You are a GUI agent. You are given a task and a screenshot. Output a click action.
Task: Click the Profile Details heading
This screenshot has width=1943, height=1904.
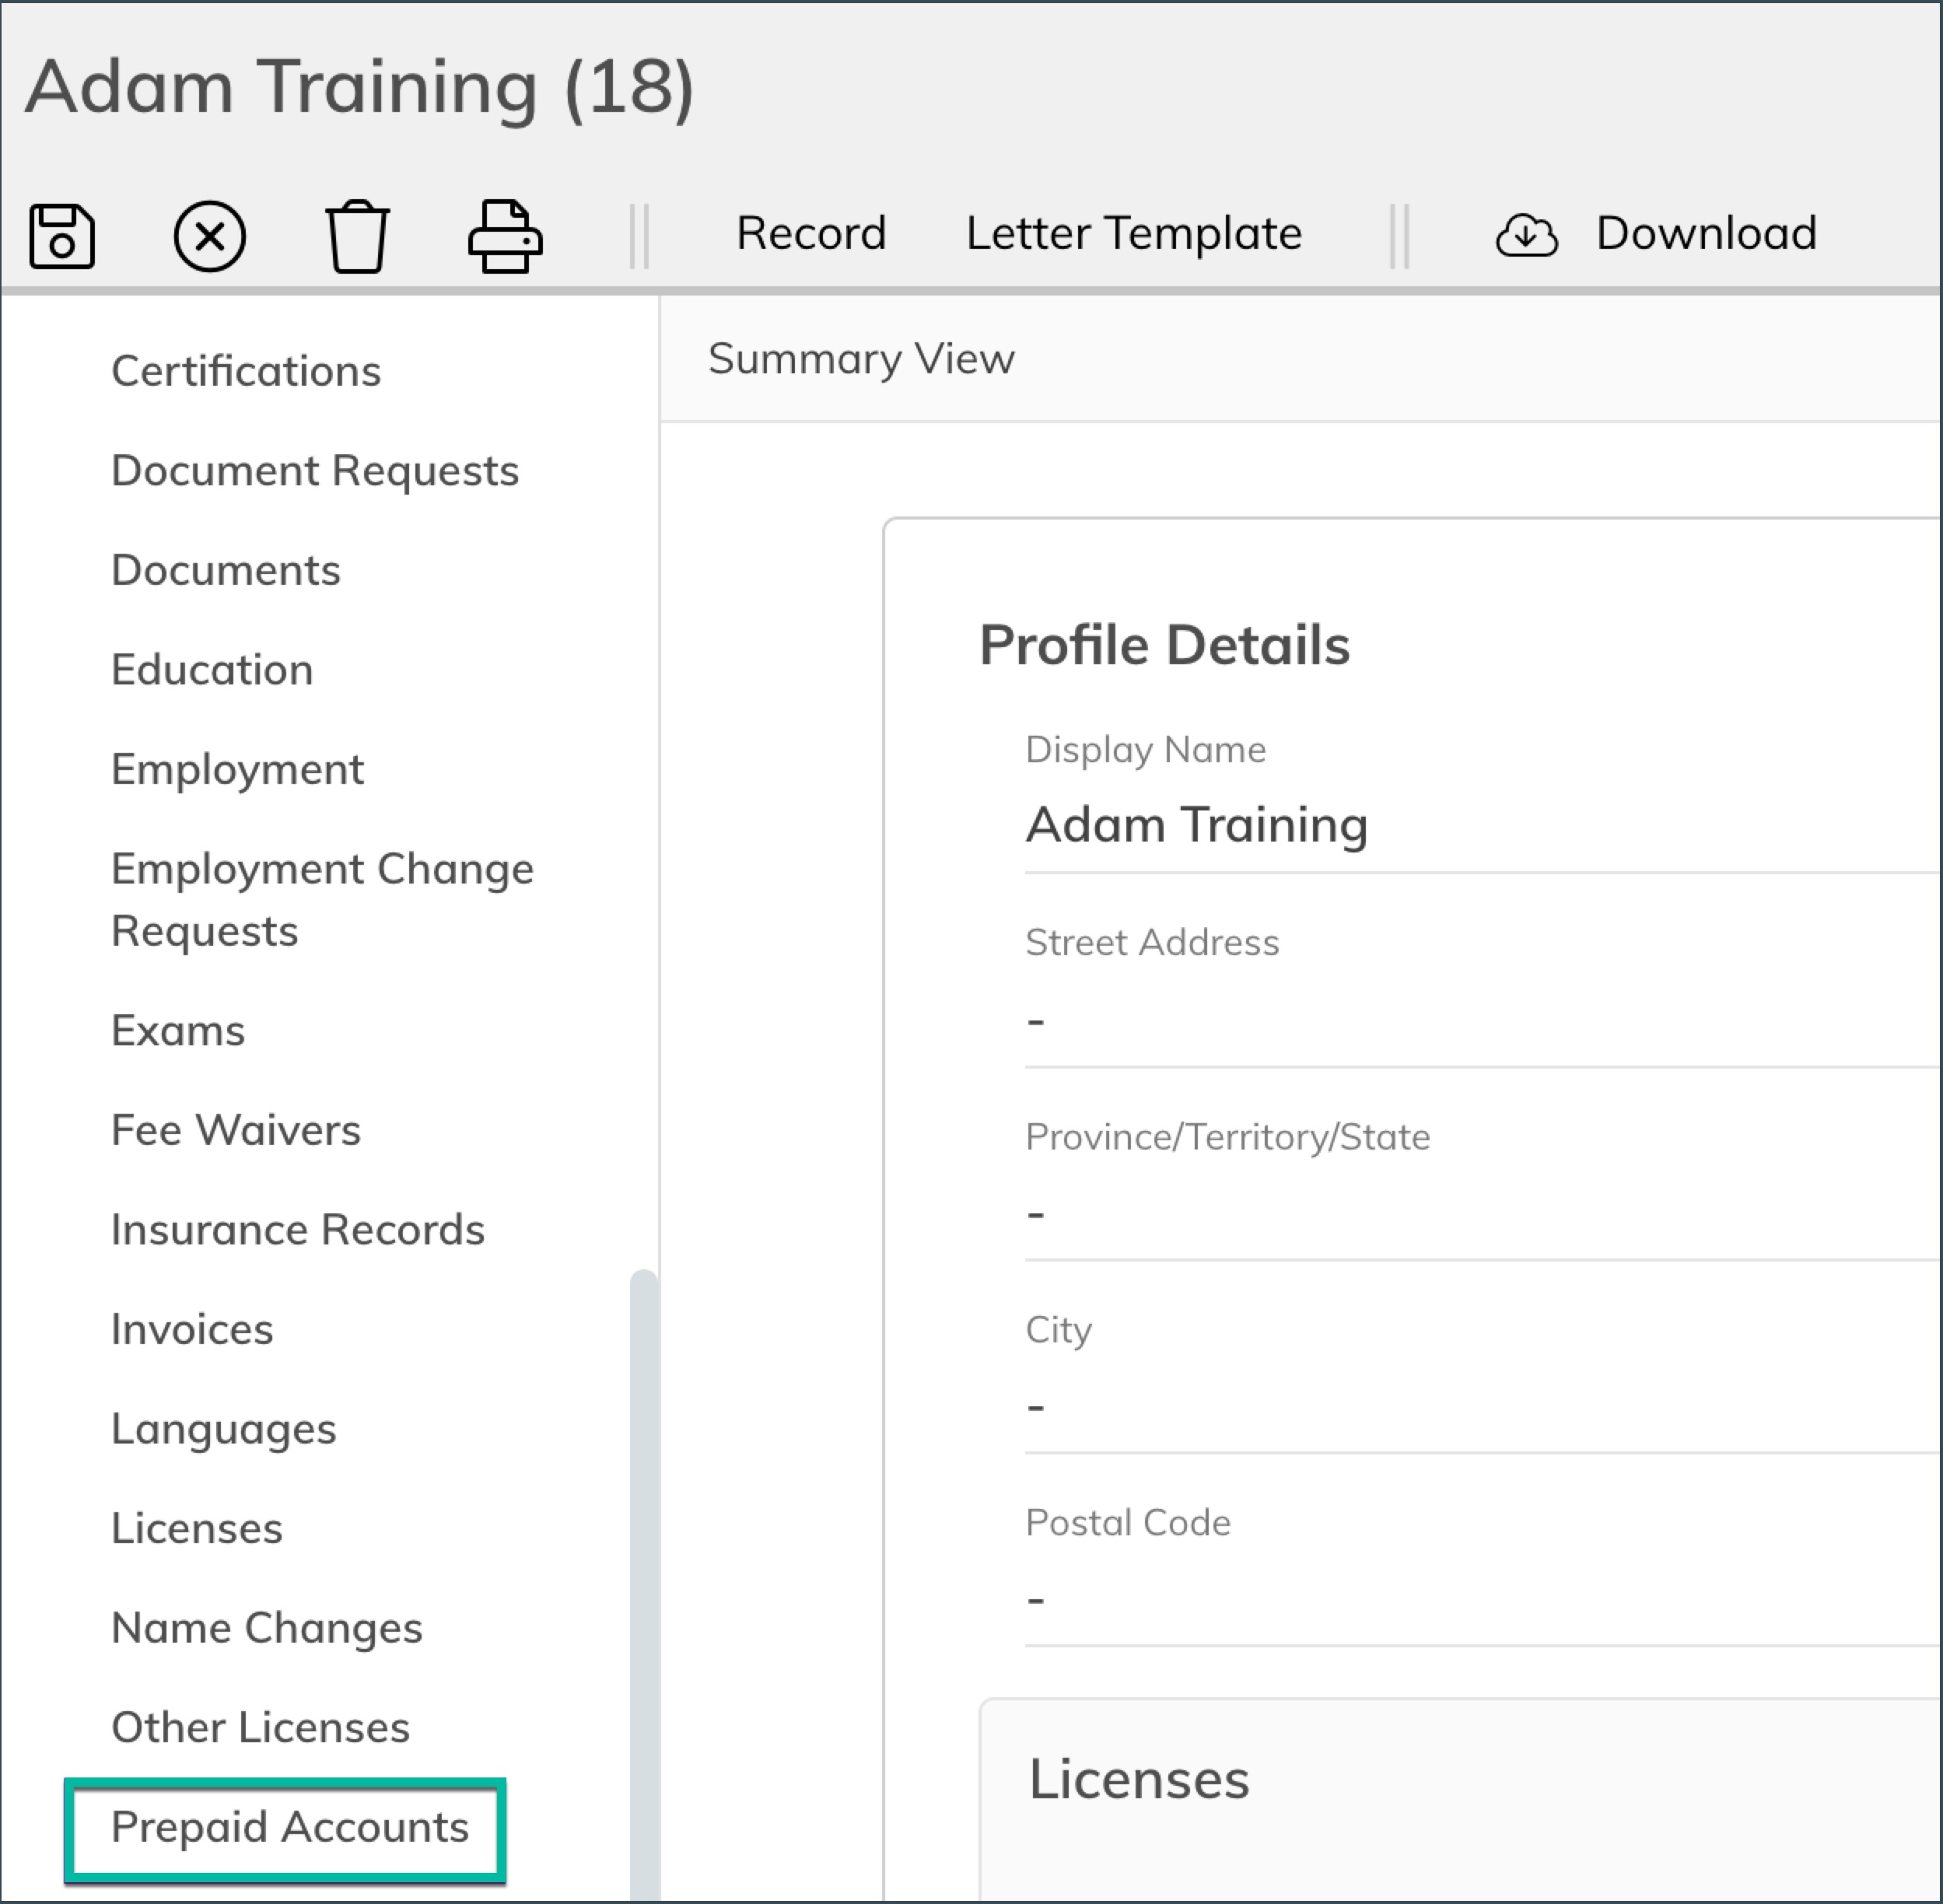(x=1164, y=646)
